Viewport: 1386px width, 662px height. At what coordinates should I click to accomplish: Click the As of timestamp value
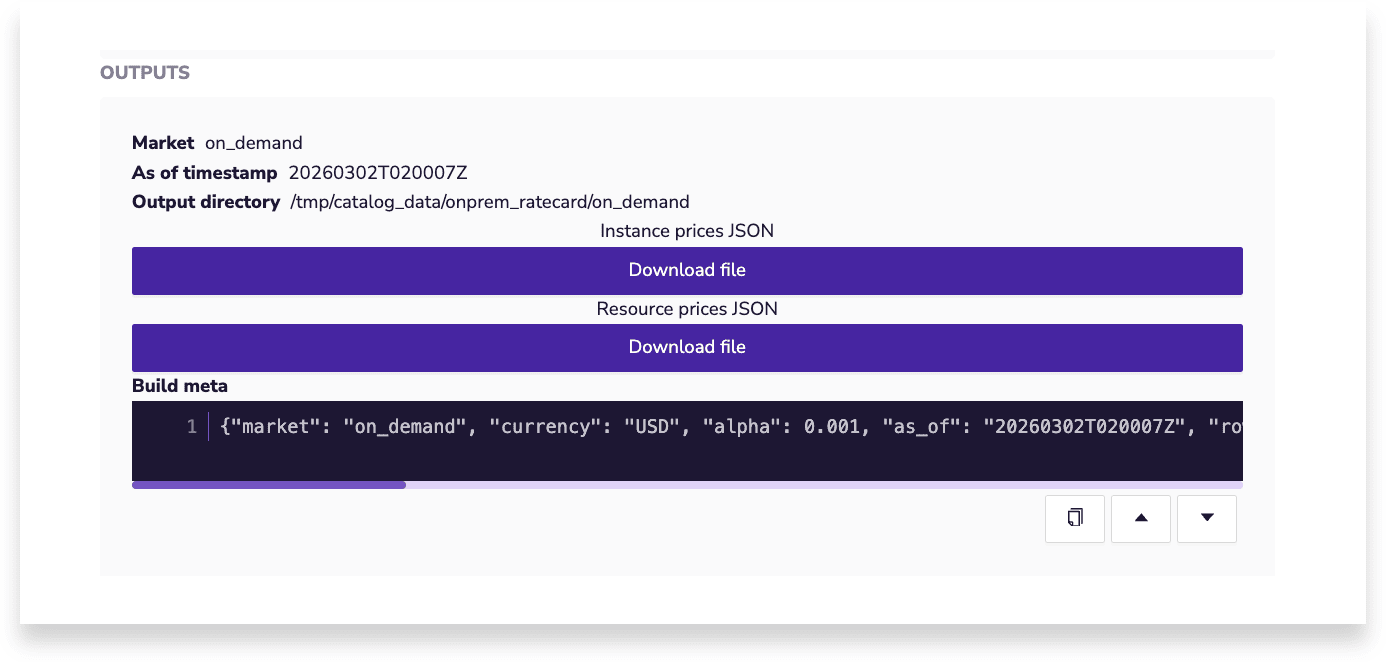click(378, 173)
